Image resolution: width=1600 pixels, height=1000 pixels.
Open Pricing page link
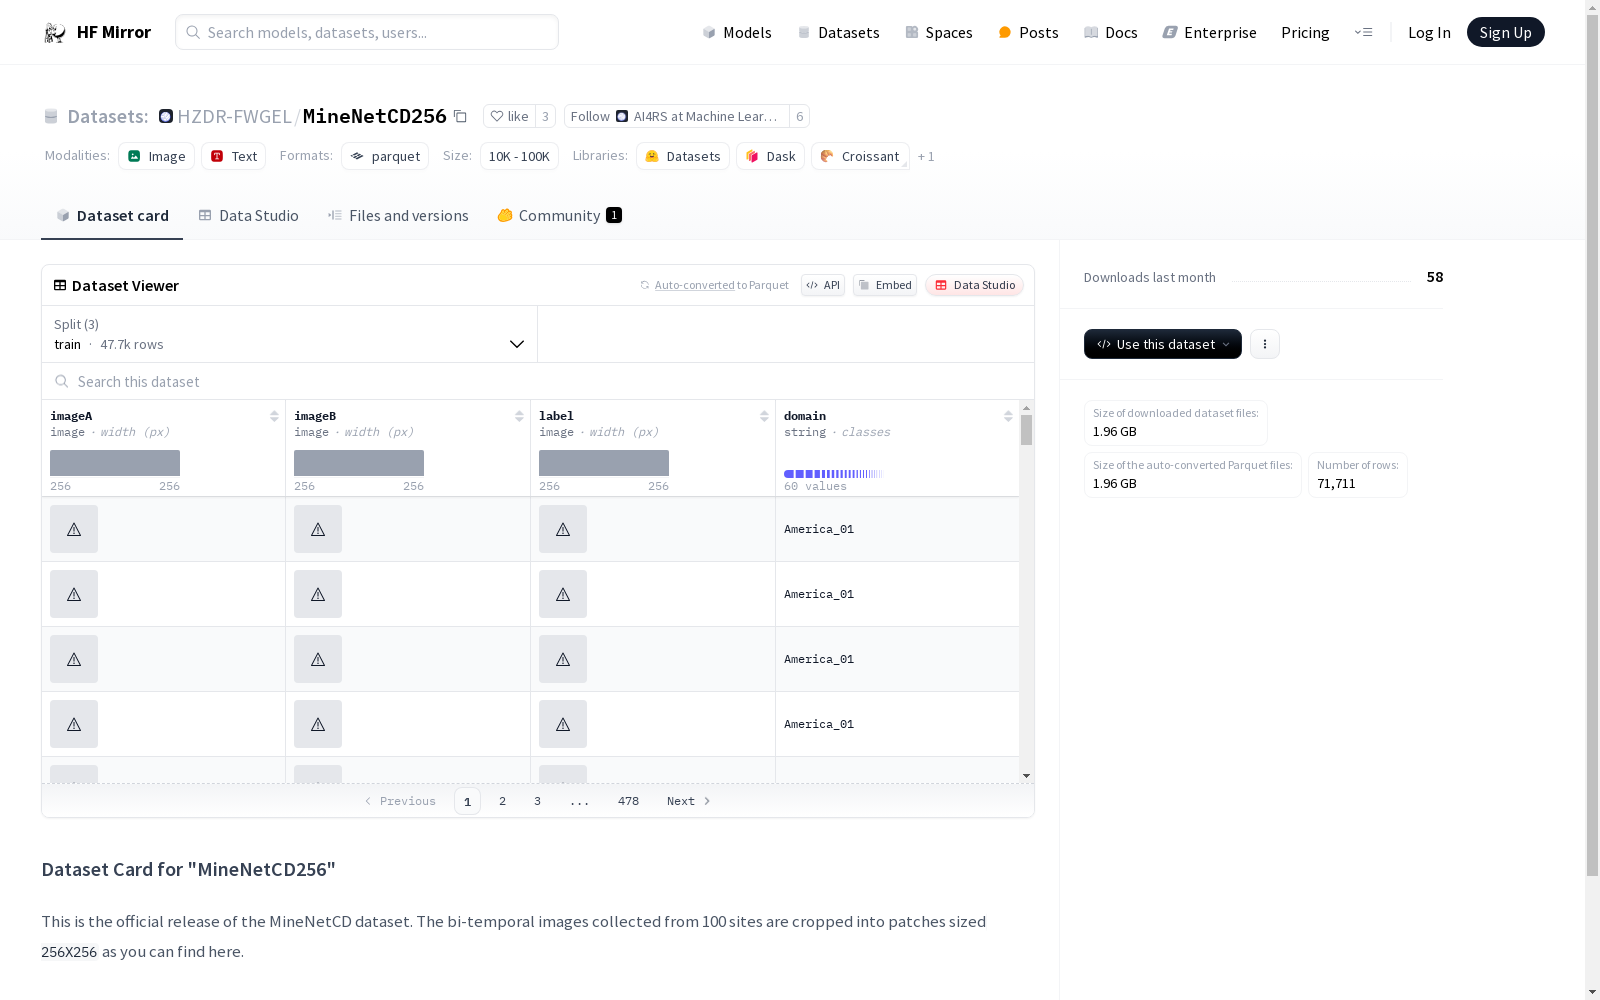click(1305, 32)
